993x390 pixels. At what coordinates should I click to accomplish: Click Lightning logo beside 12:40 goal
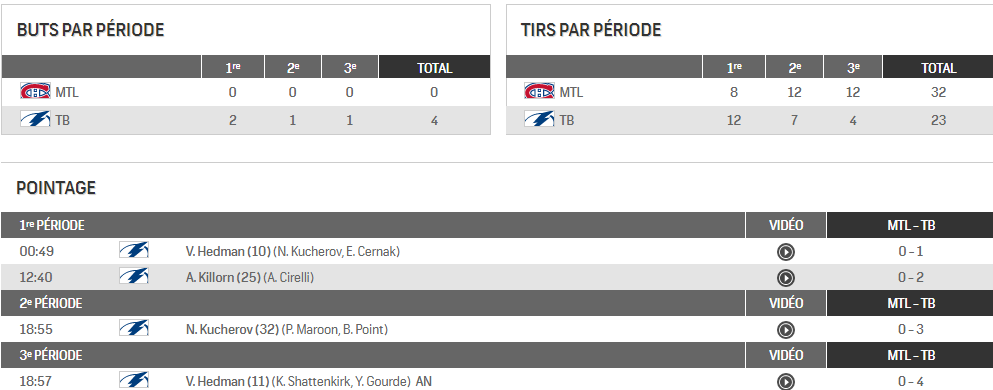(134, 276)
